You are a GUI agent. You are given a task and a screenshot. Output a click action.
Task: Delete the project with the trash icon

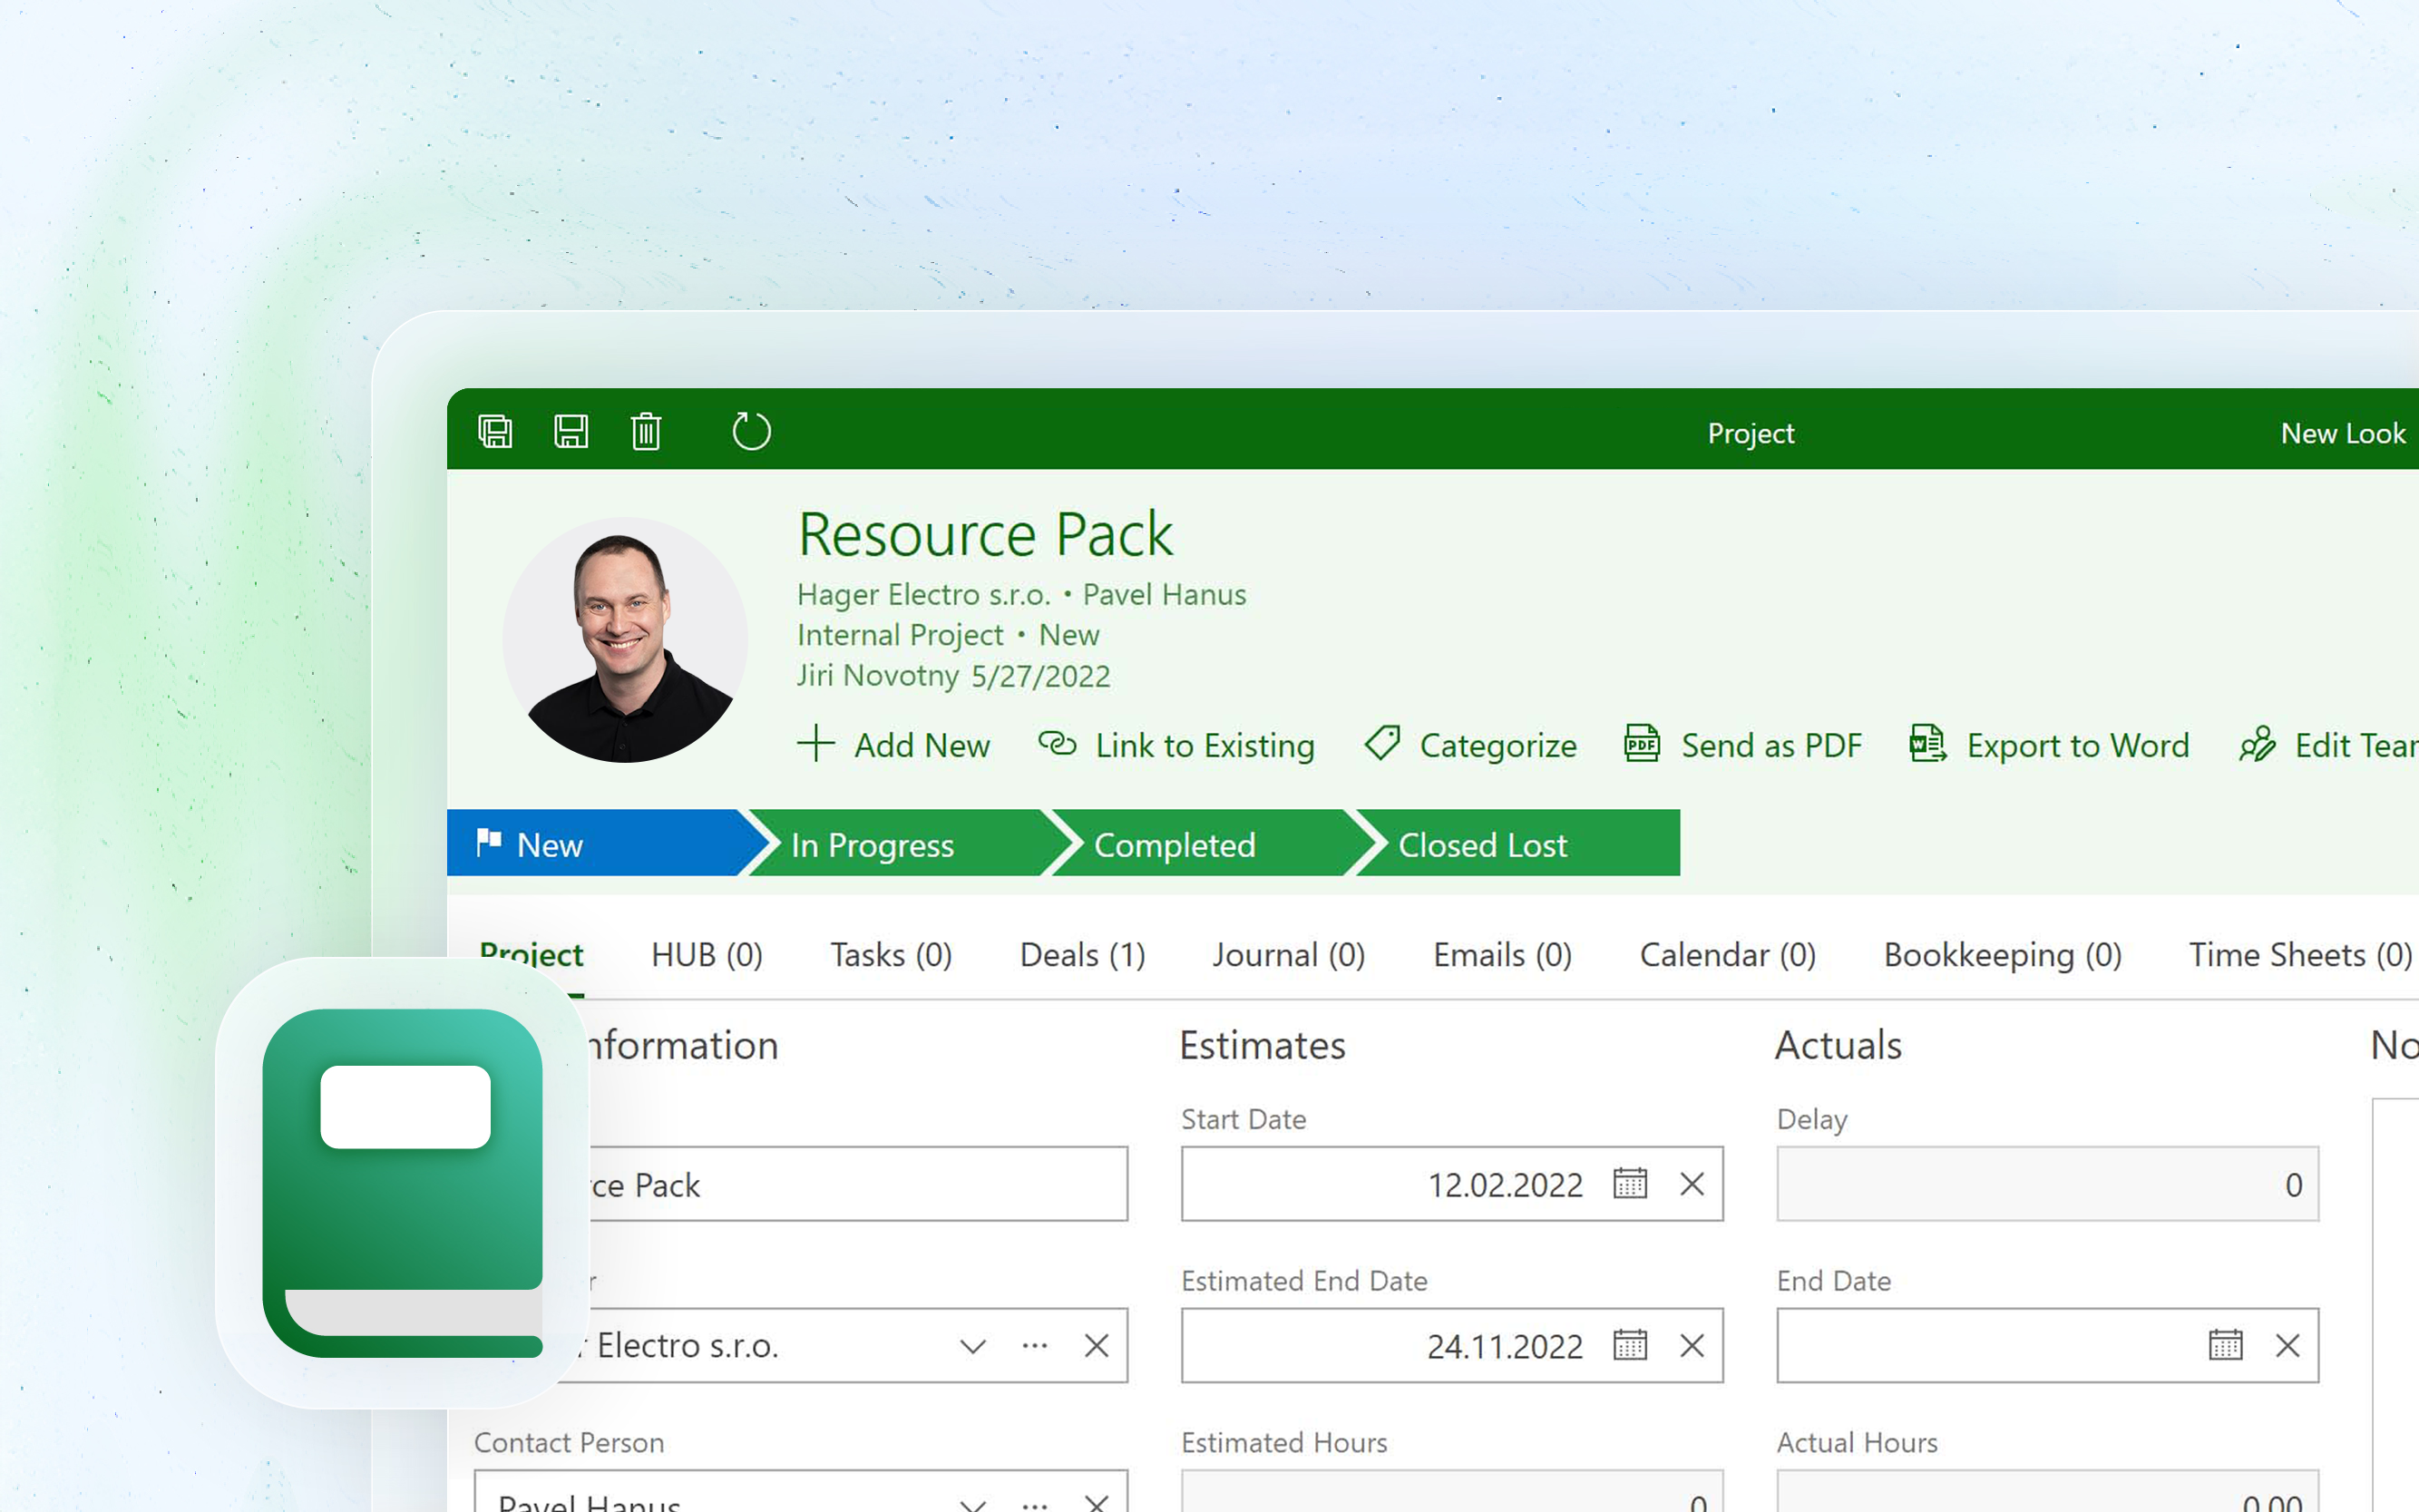[646, 432]
